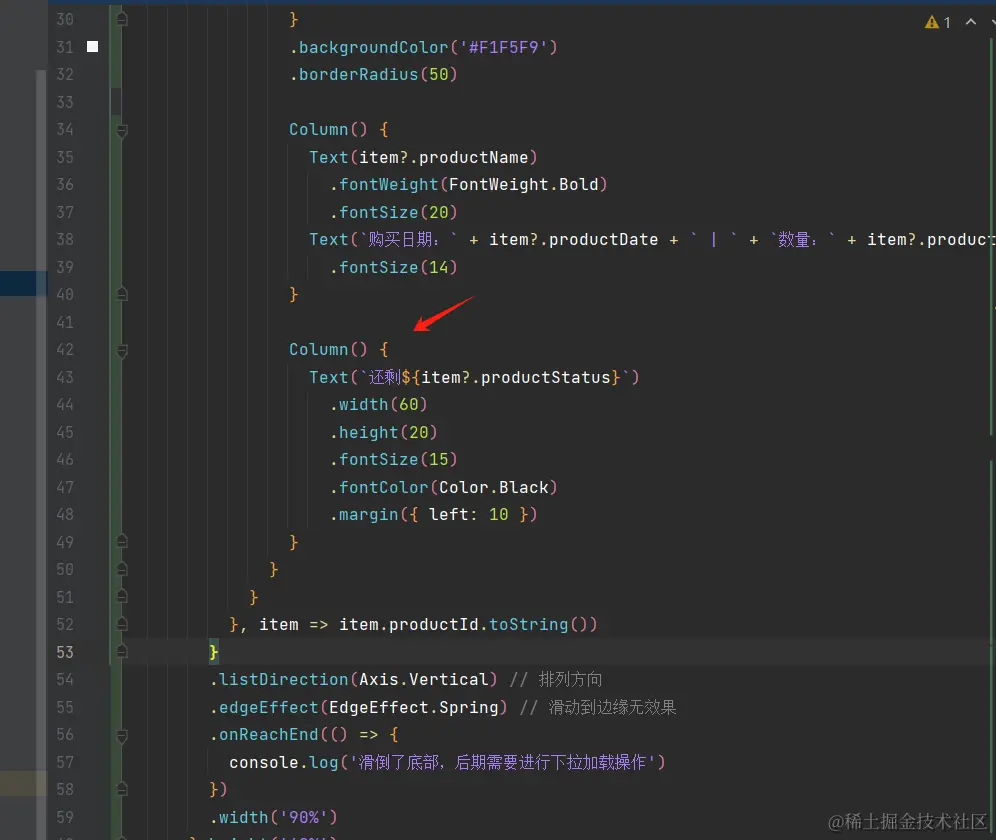The height and width of the screenshot is (840, 996).
Task: Click .margin({ left: 10 }) call
Action: tap(433, 515)
